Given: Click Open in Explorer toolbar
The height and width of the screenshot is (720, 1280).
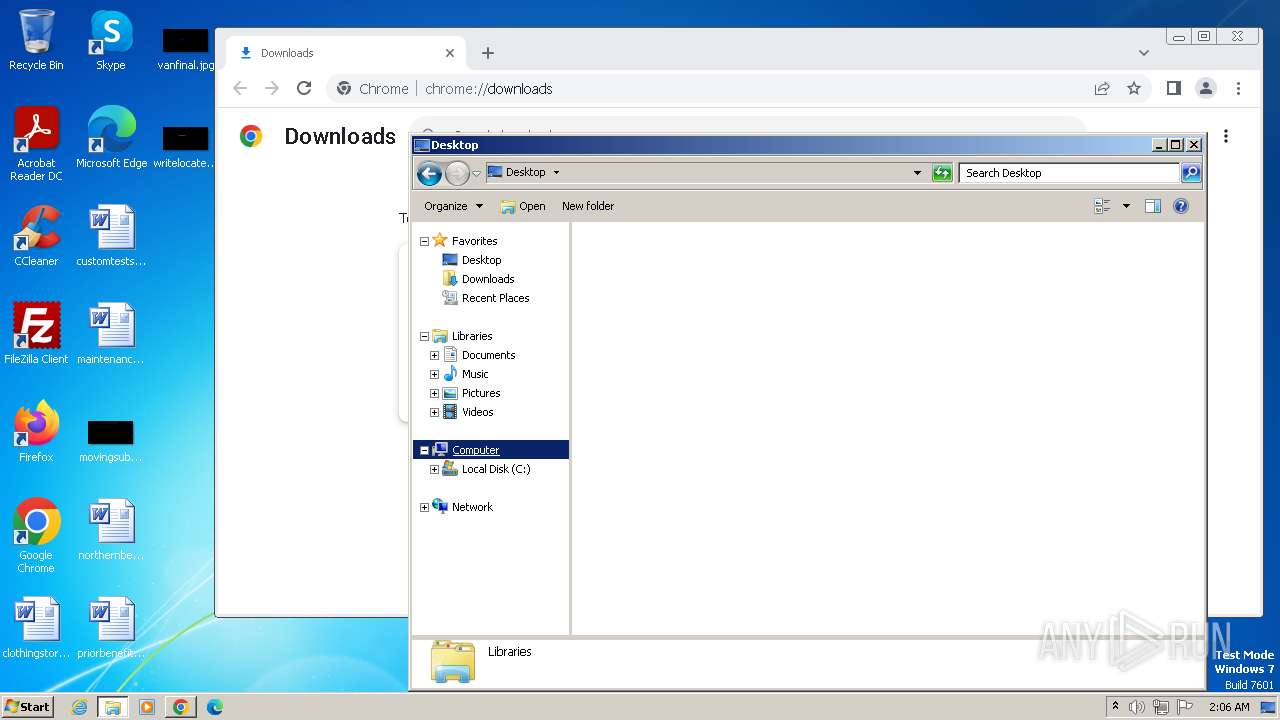Looking at the screenshot, I should coord(523,206).
